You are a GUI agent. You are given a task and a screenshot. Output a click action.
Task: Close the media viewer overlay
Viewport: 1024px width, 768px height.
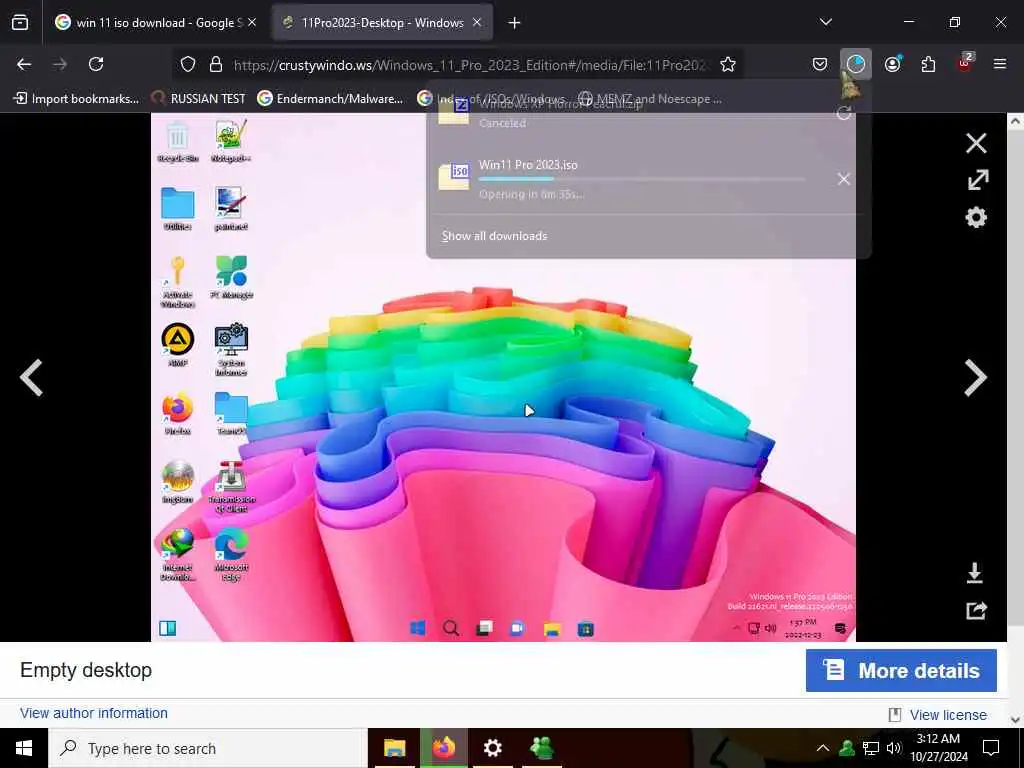(x=976, y=143)
